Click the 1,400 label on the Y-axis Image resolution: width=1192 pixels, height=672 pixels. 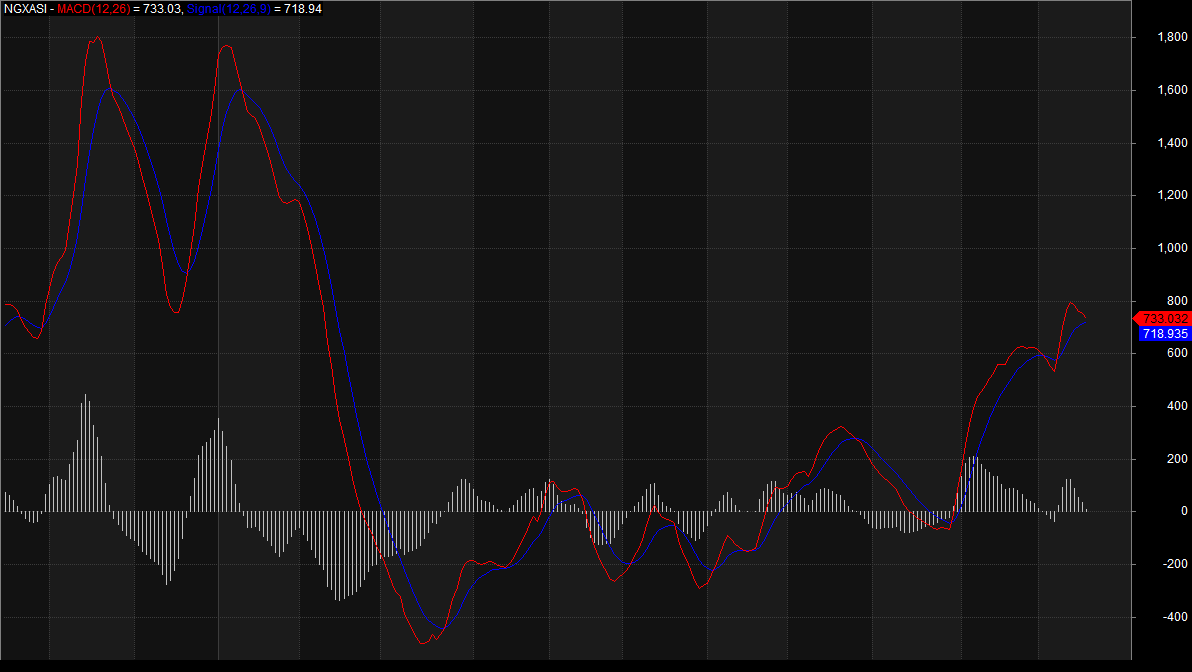[x=1172, y=143]
